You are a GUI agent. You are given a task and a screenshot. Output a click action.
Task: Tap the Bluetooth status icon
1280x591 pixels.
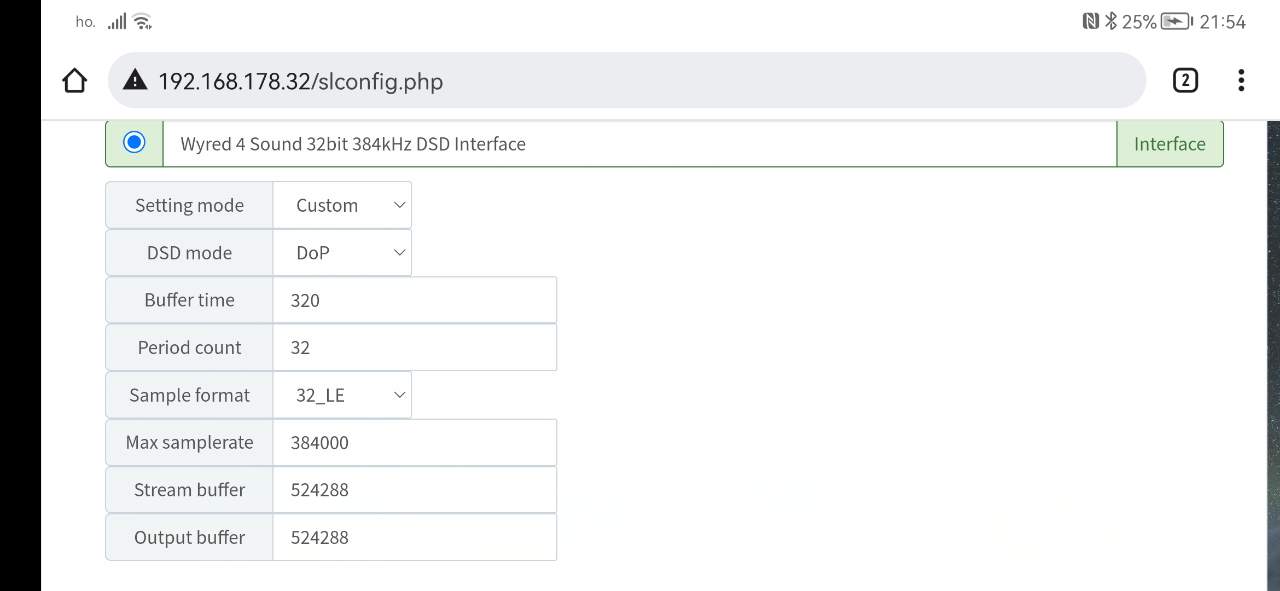1110,21
